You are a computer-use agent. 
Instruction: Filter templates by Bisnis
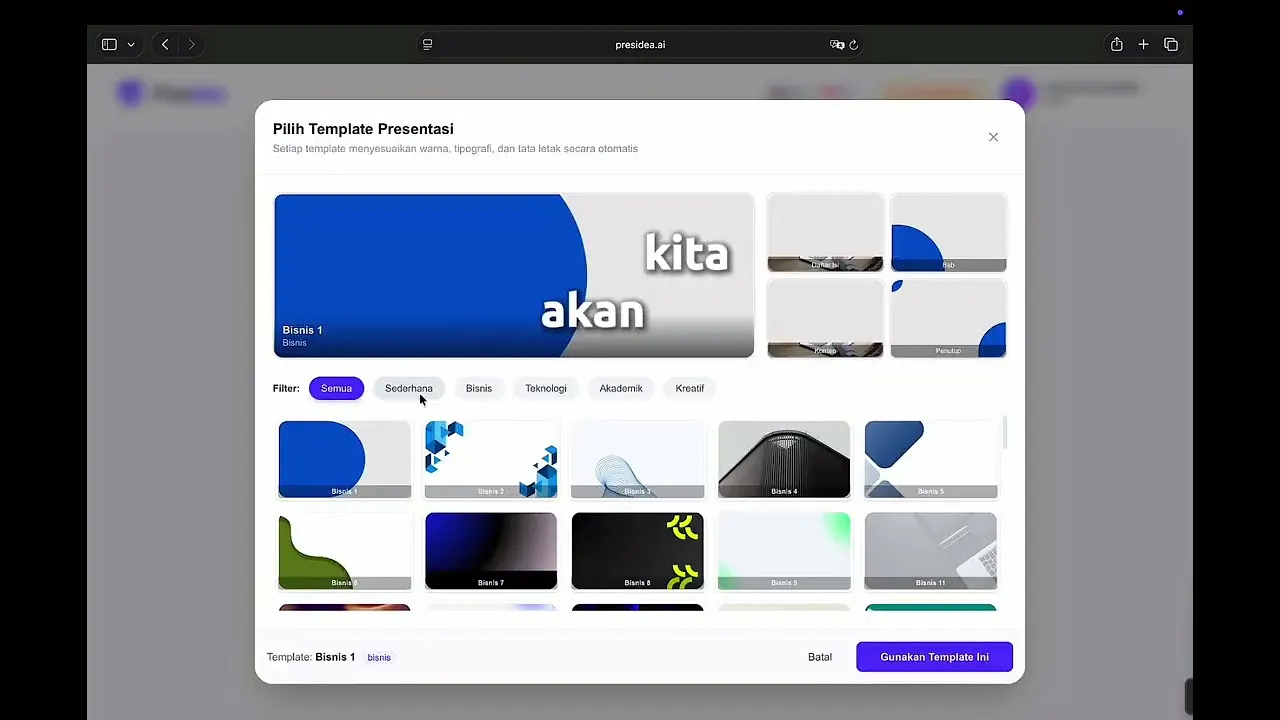click(479, 388)
